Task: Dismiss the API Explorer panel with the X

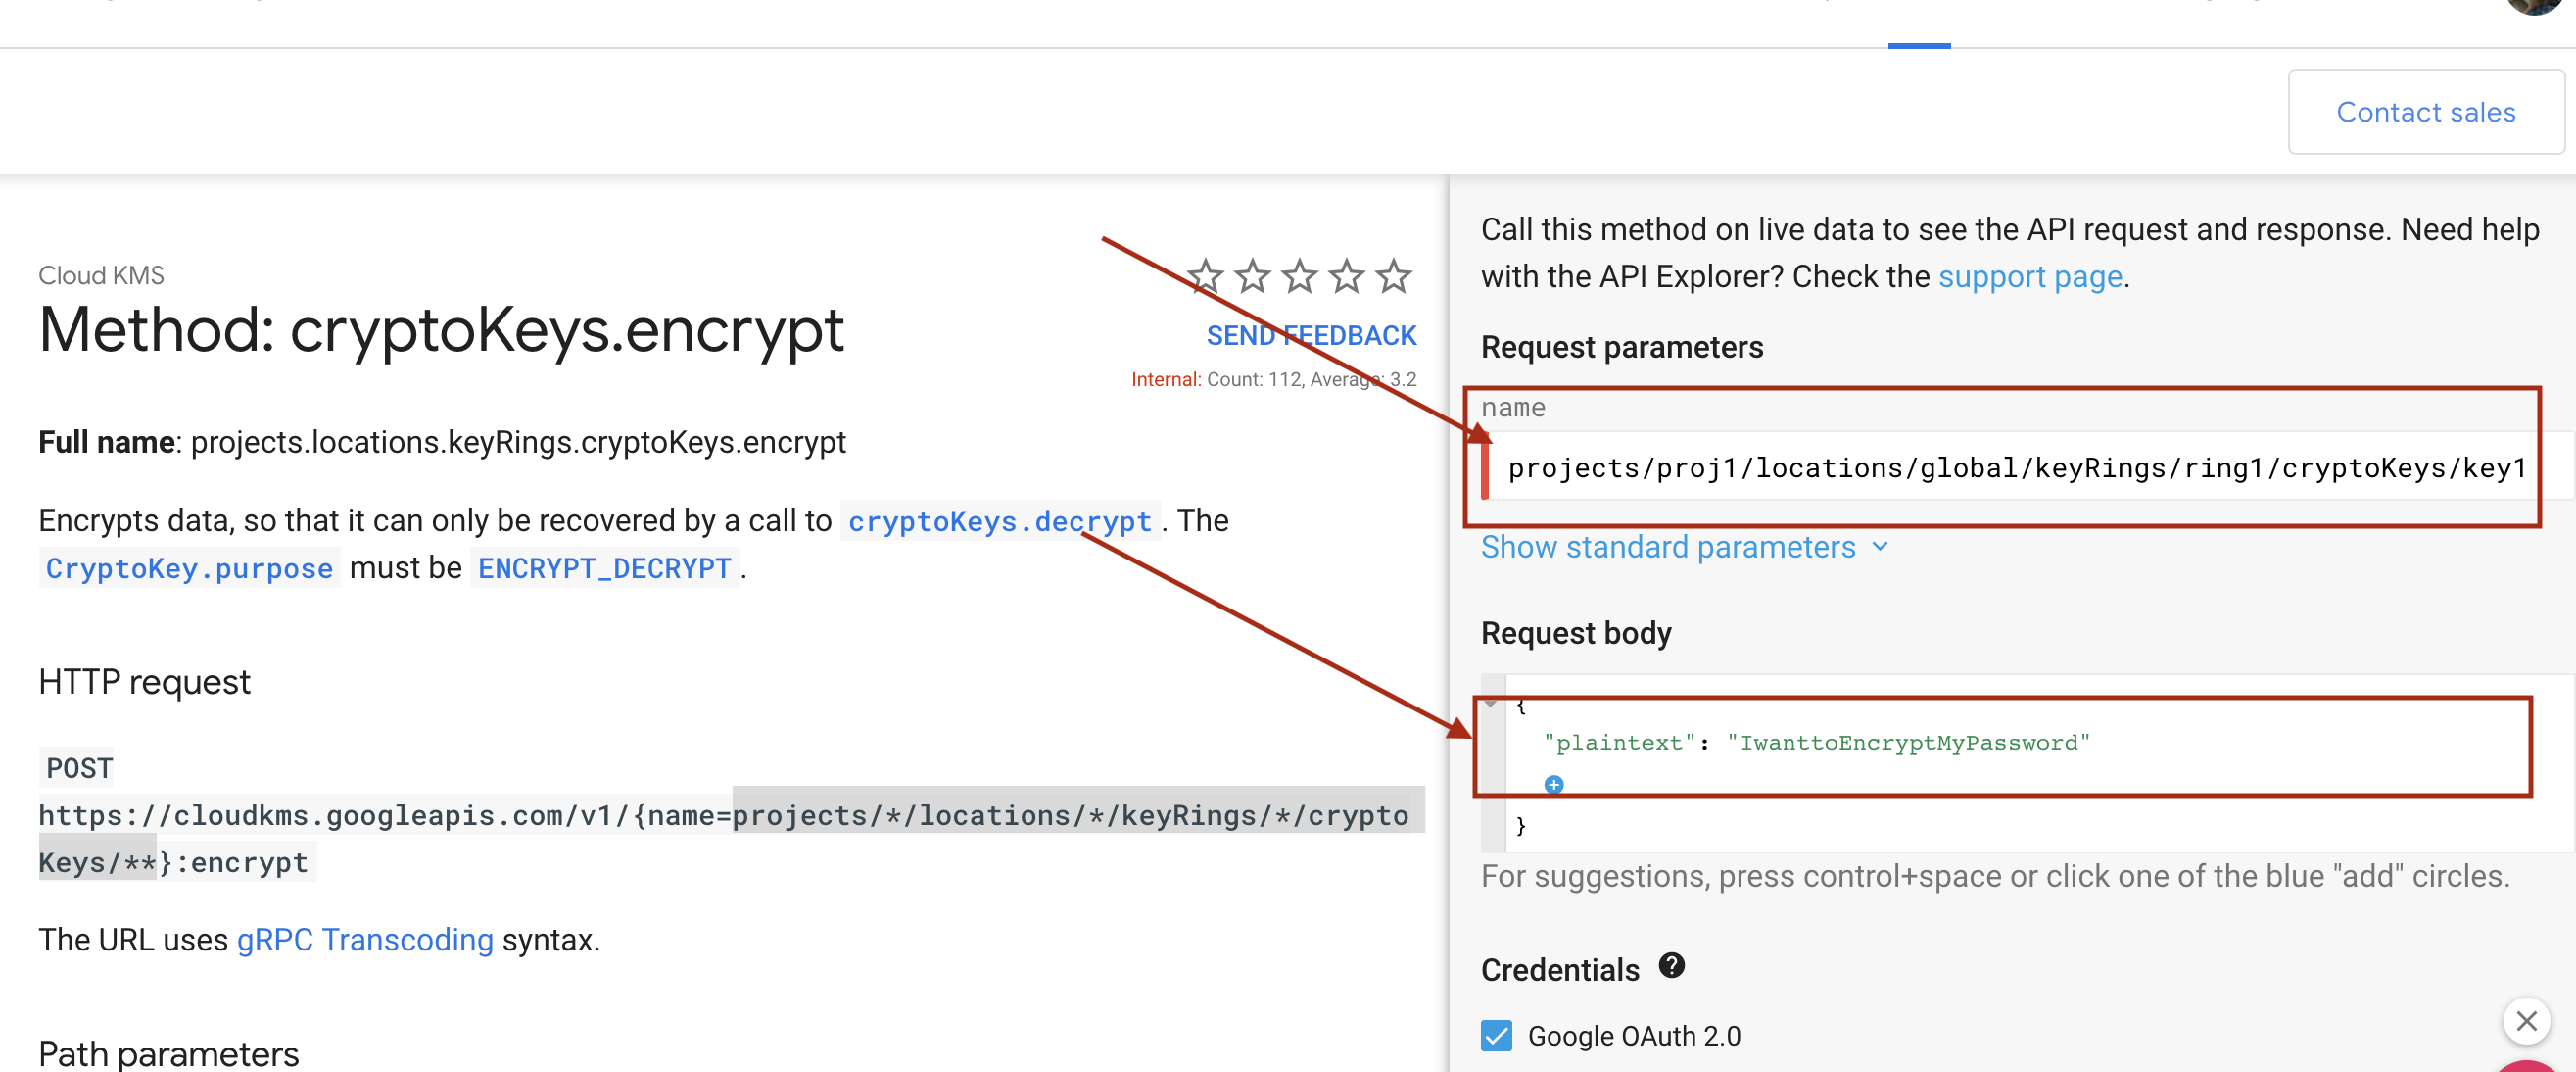Action: pyautogui.click(x=2527, y=1021)
